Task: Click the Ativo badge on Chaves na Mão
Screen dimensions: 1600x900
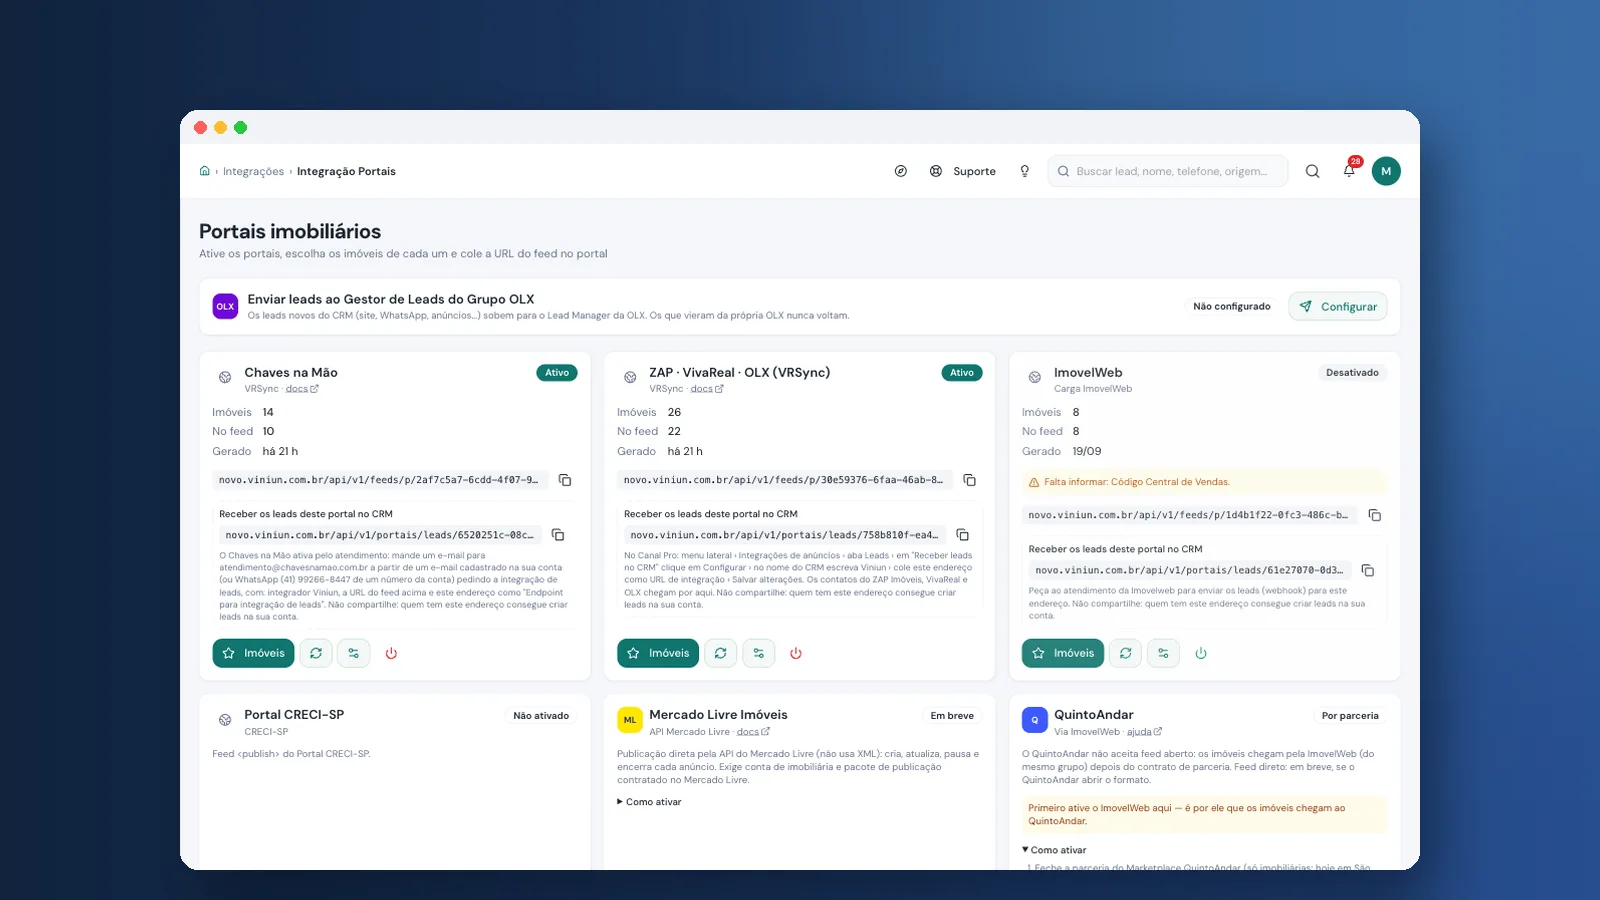Action: (557, 373)
